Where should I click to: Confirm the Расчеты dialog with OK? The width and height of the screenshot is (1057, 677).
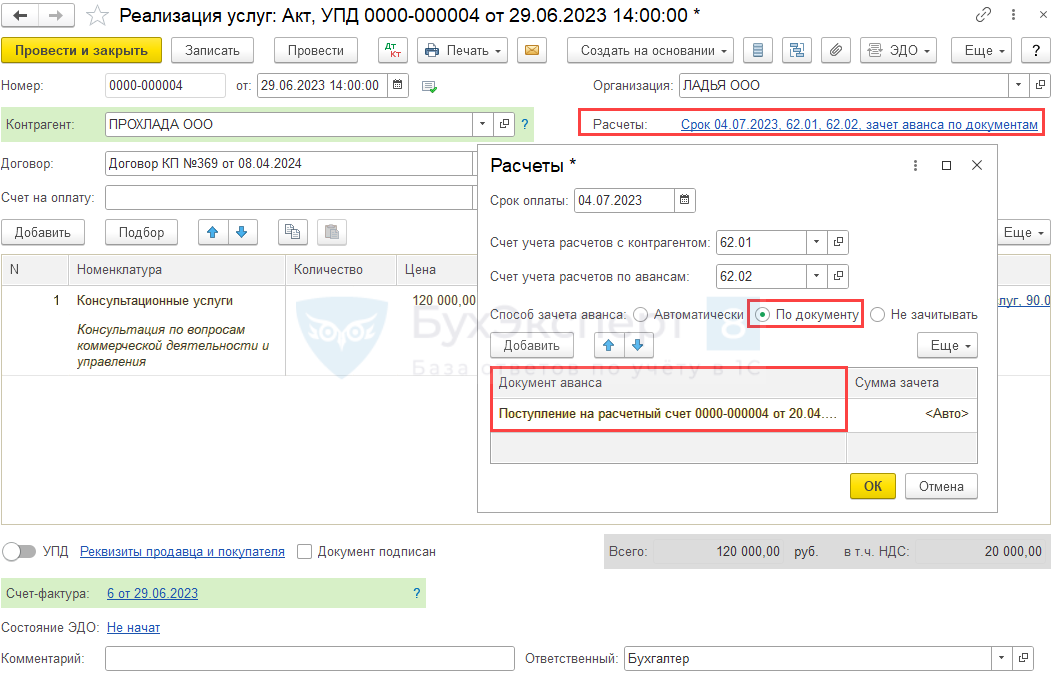(873, 486)
